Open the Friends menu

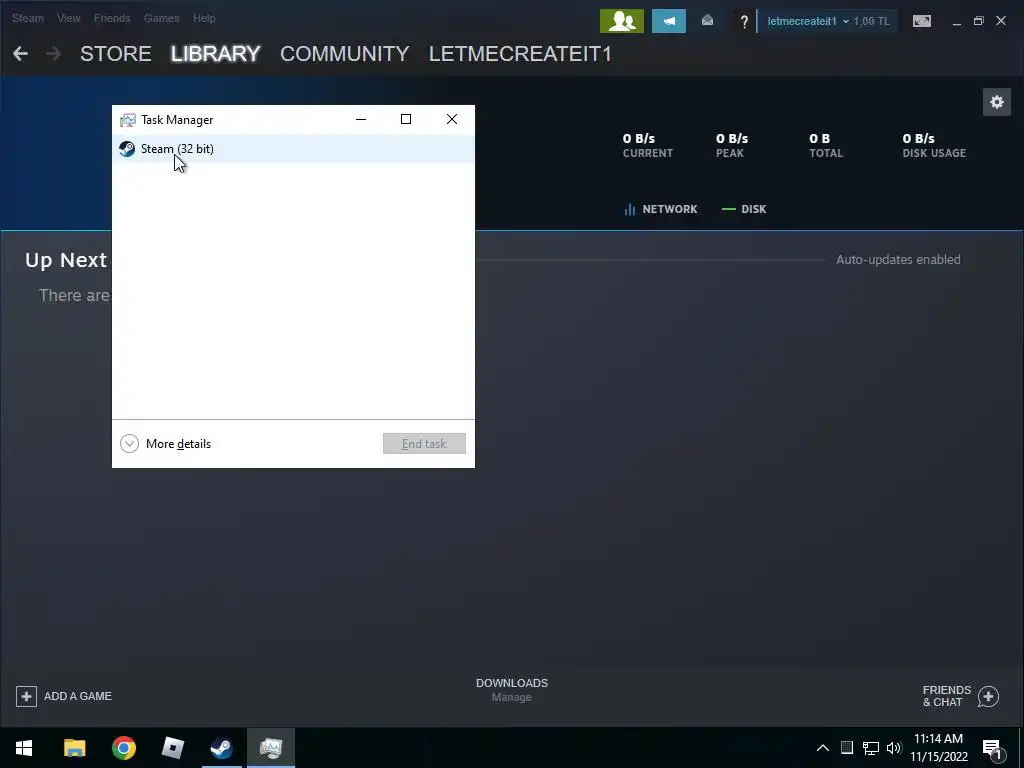[112, 18]
